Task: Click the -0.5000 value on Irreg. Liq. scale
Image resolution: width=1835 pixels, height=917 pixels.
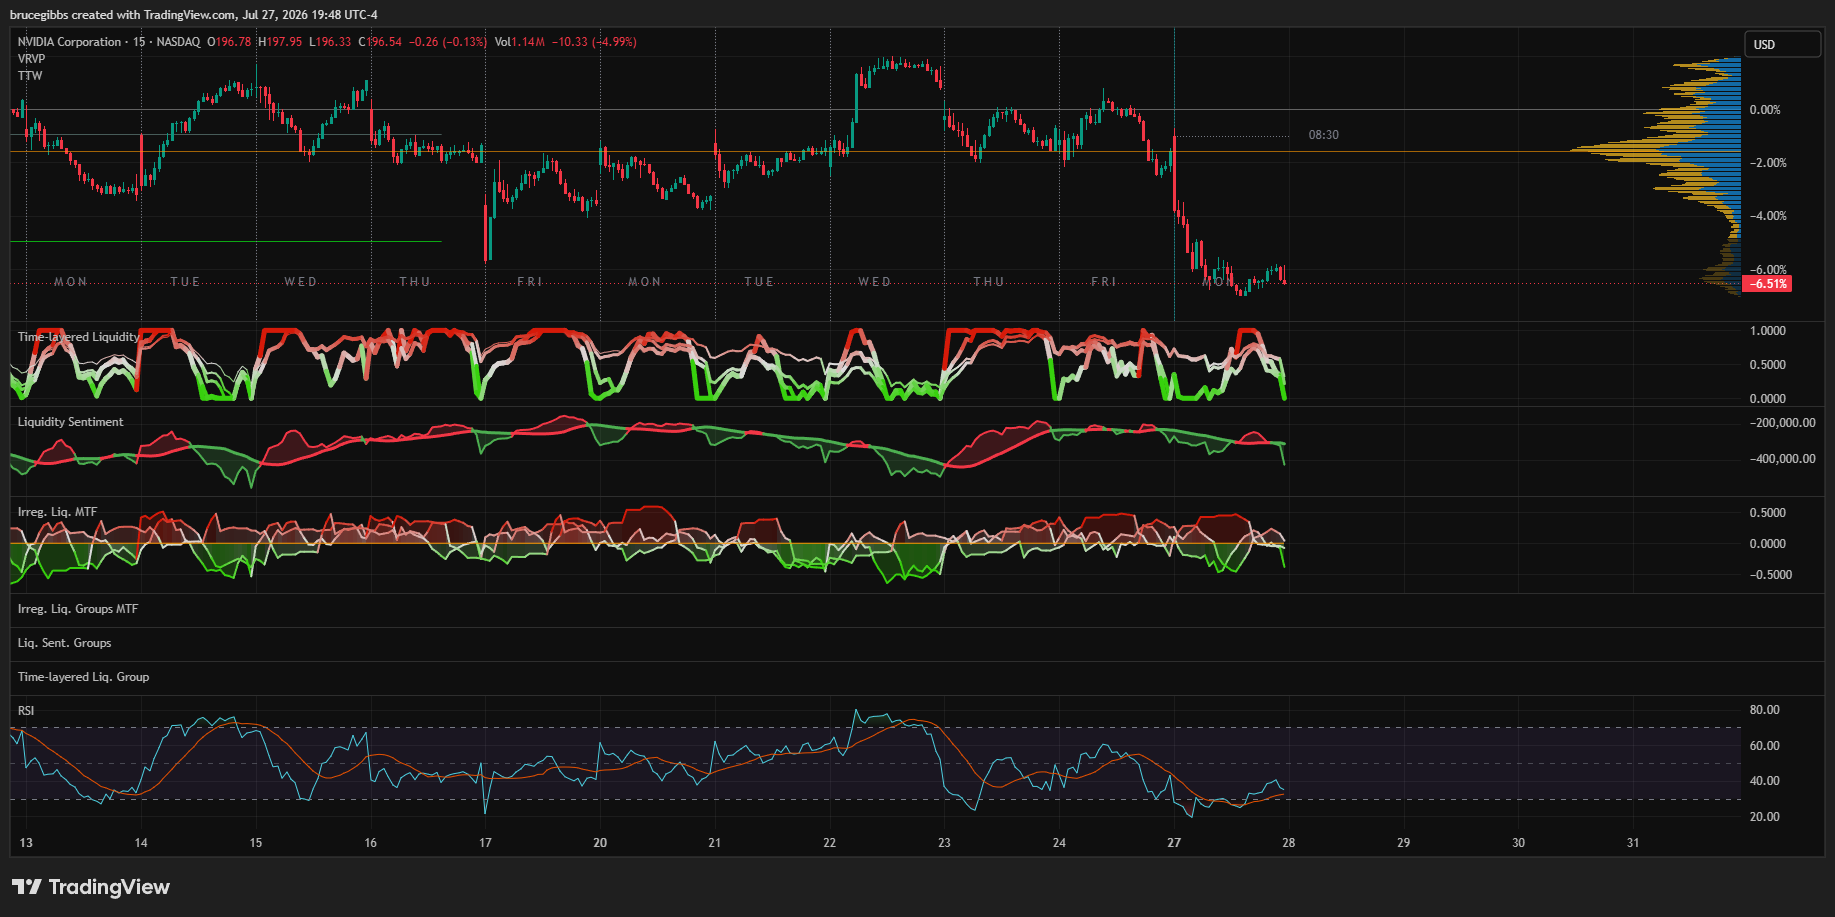Action: 1771,575
